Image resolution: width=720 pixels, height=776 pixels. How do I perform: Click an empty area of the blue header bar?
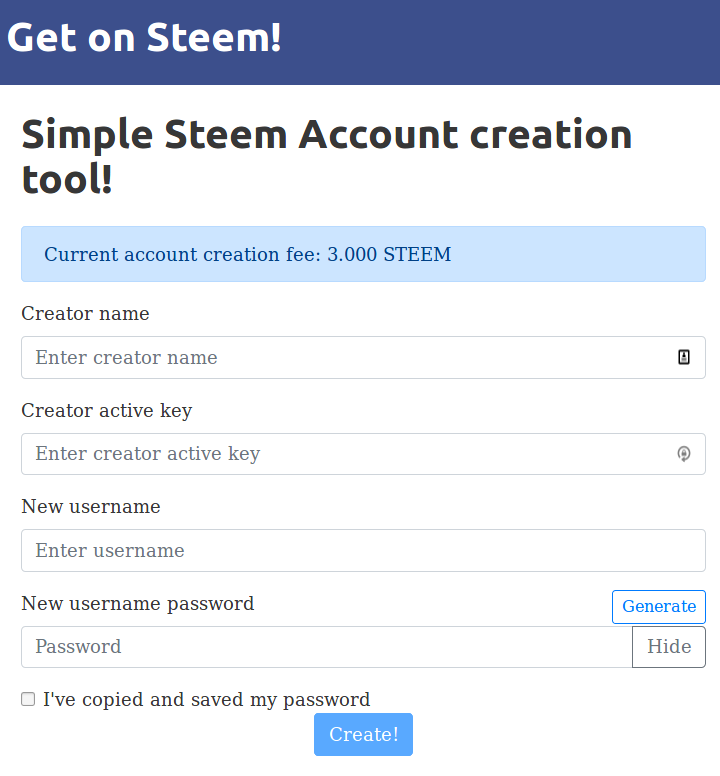pos(495,42)
